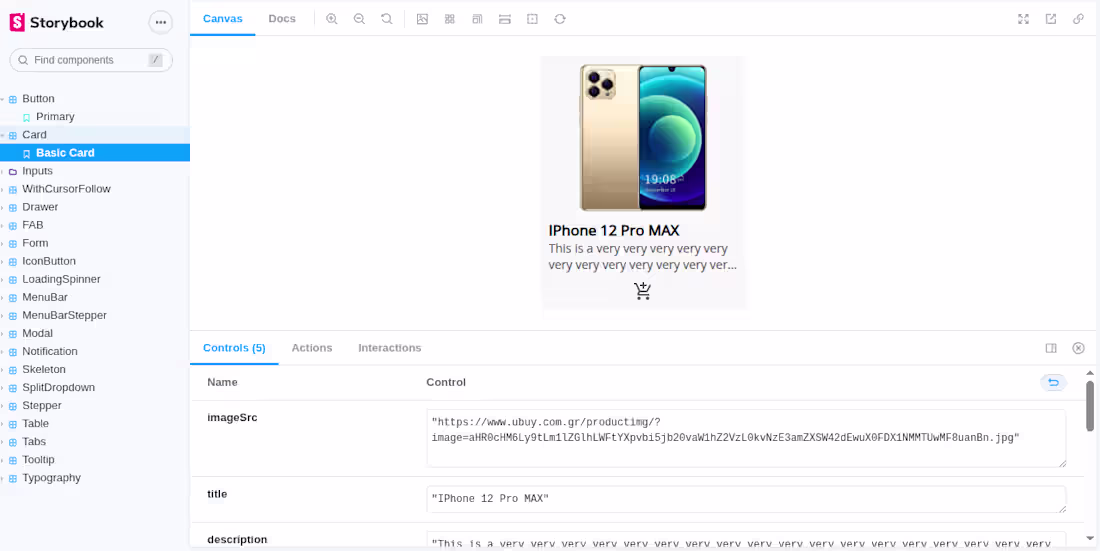Click the description name label
1100x551 pixels.
coord(237,540)
